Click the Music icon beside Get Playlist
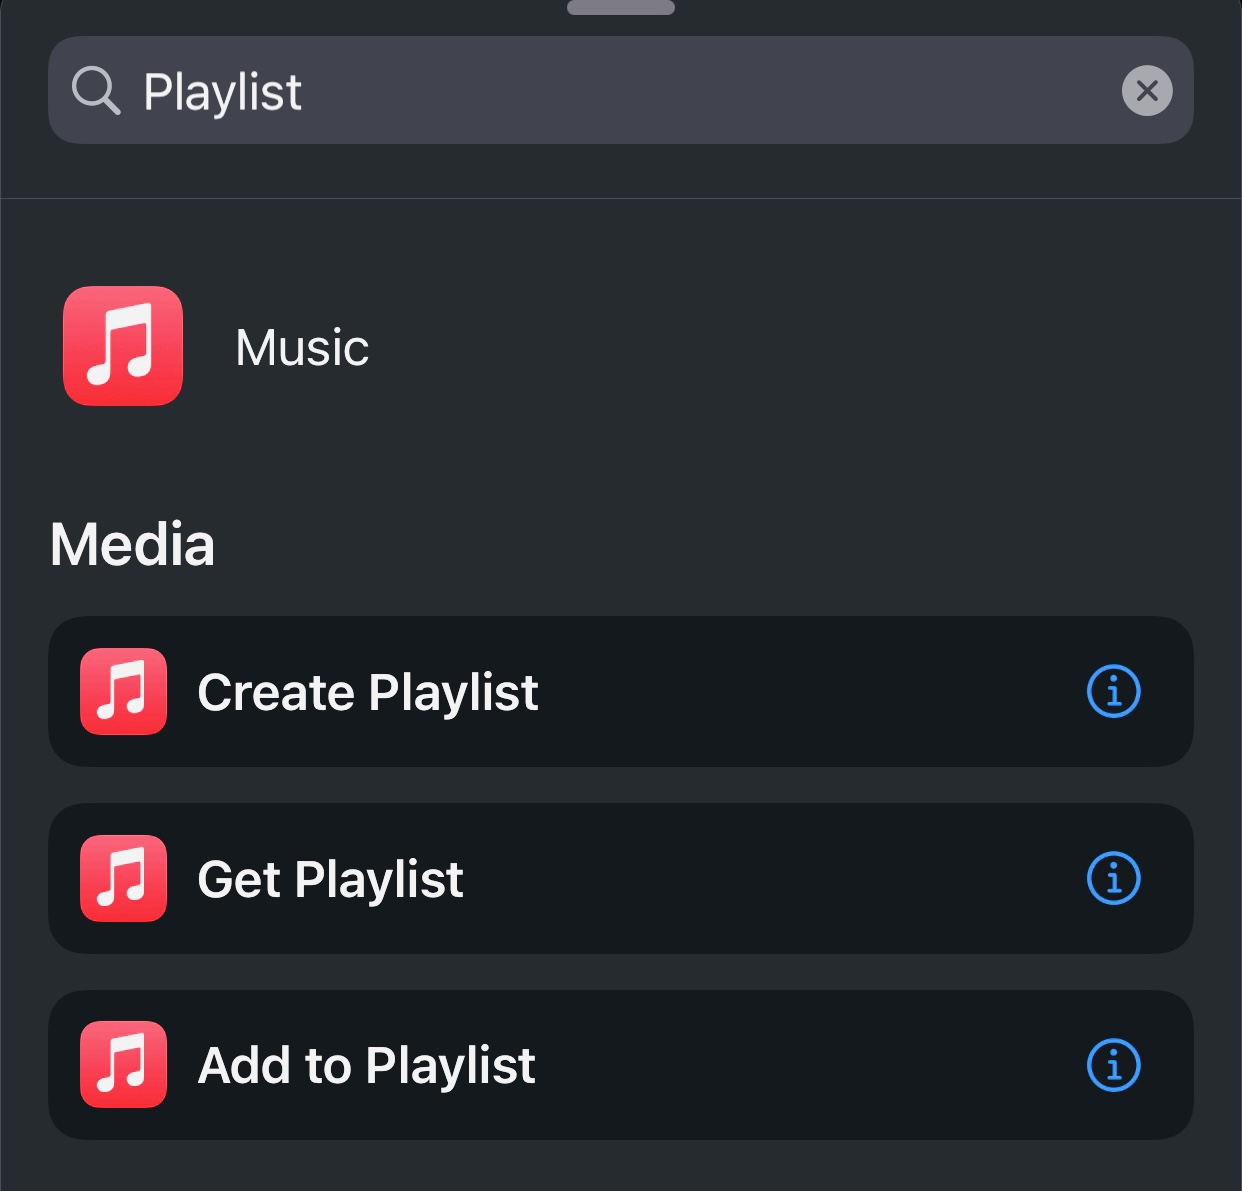This screenshot has width=1242, height=1191. point(123,878)
